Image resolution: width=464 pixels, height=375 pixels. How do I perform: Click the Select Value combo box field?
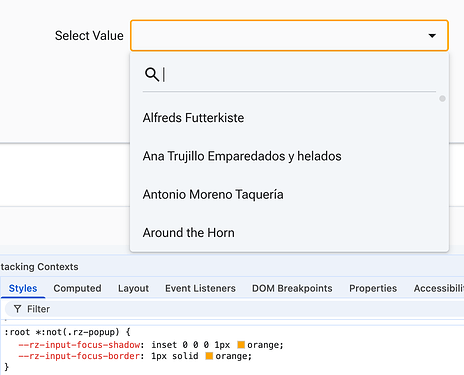pyautogui.click(x=289, y=36)
